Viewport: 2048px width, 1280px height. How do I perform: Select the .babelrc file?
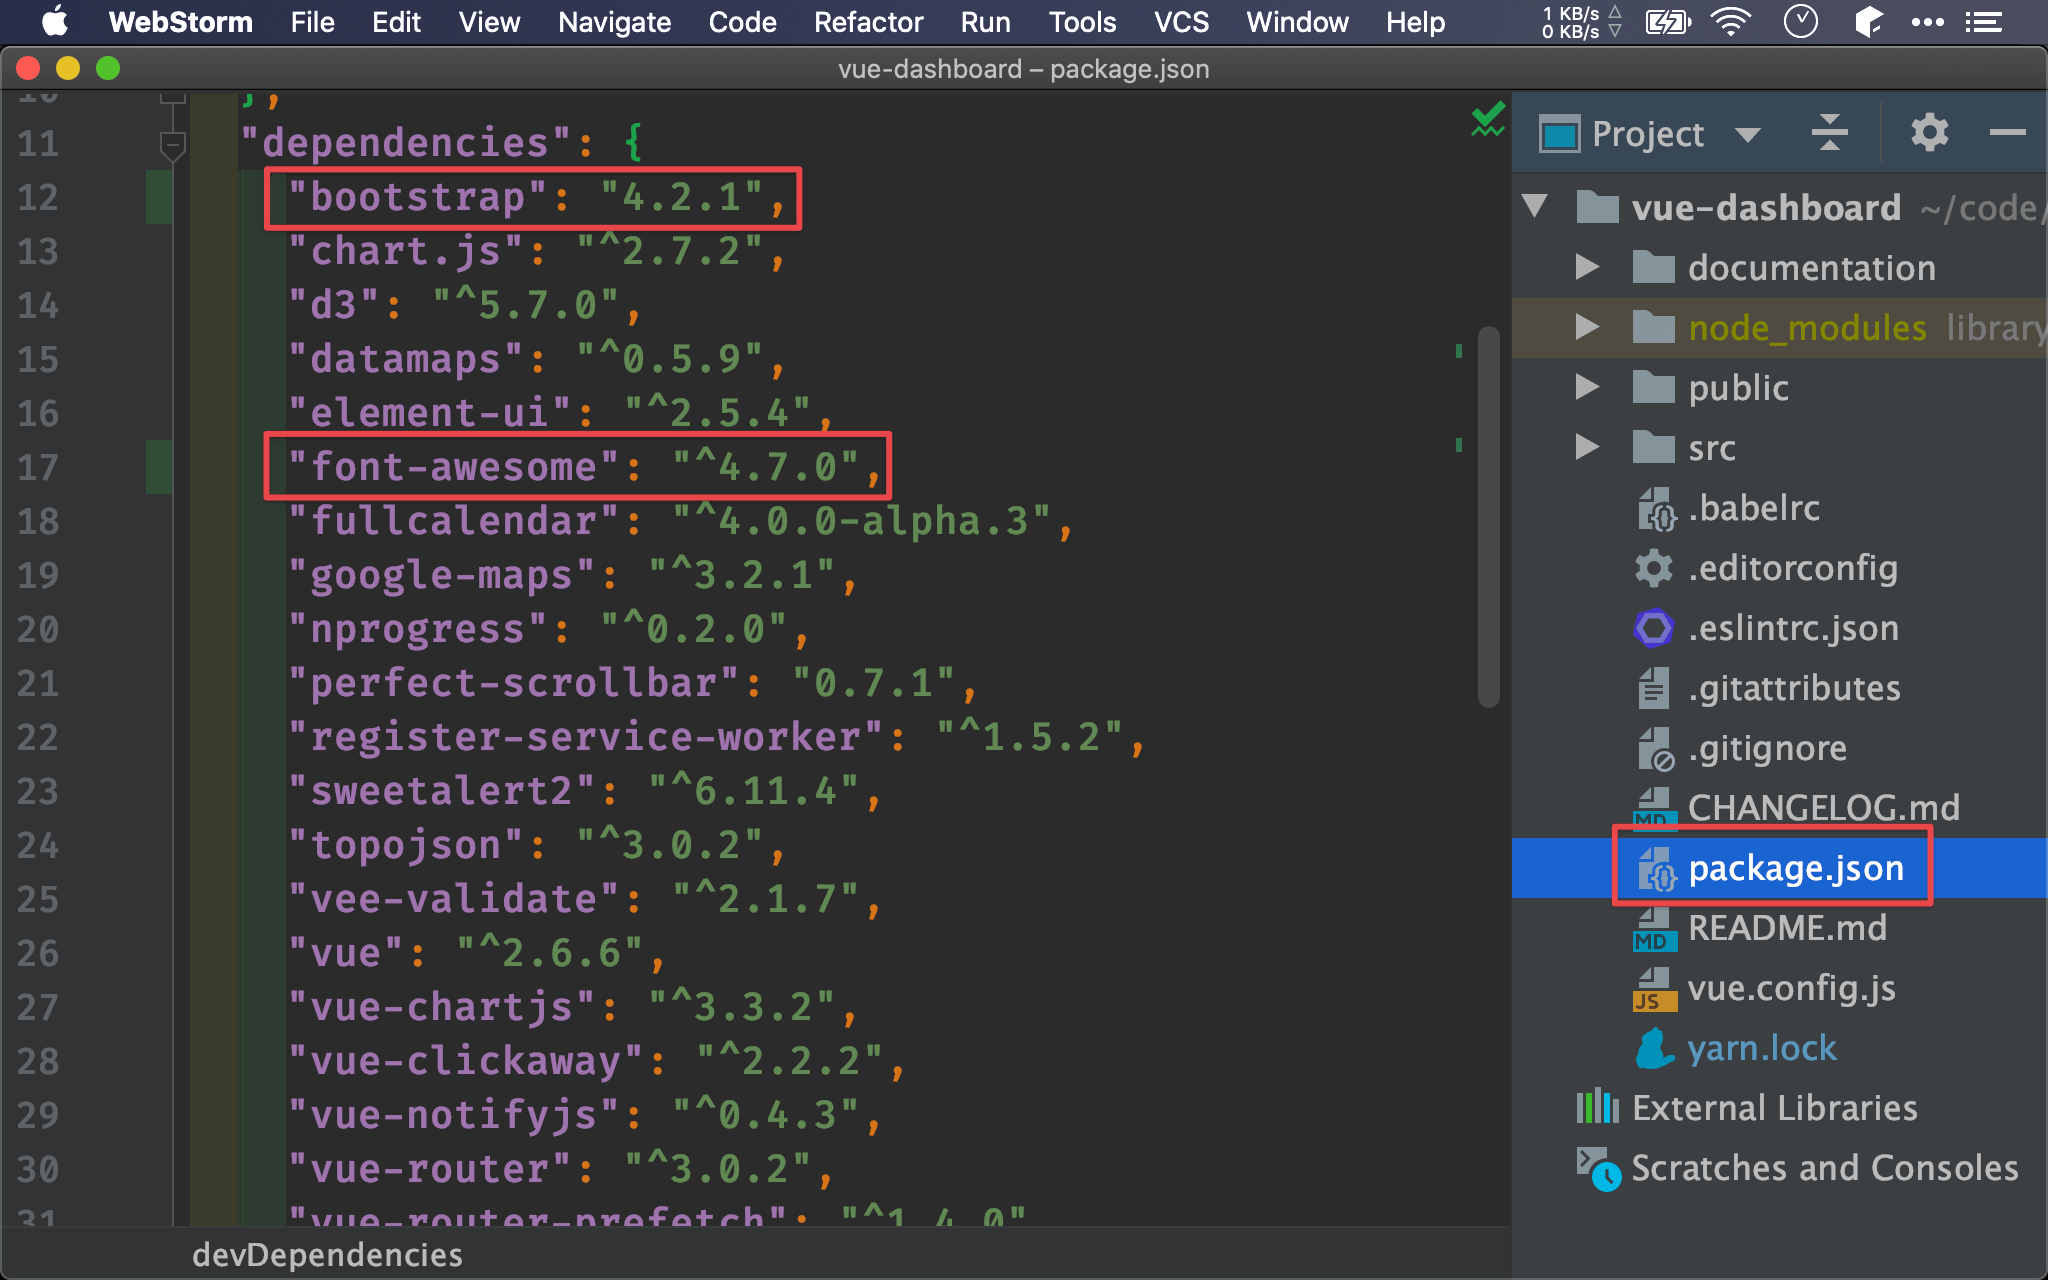pyautogui.click(x=1752, y=508)
